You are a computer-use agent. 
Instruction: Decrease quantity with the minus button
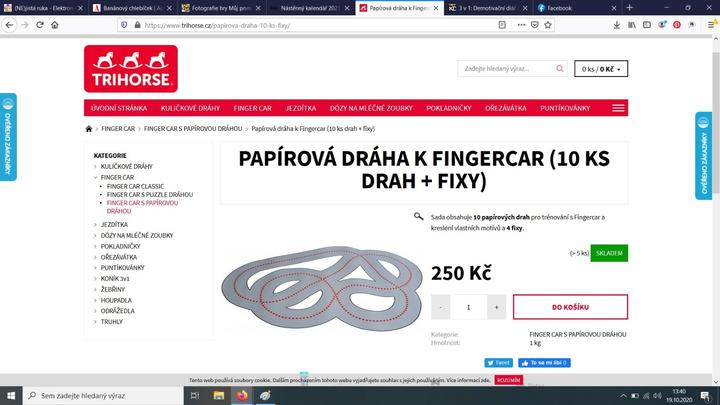pos(441,307)
